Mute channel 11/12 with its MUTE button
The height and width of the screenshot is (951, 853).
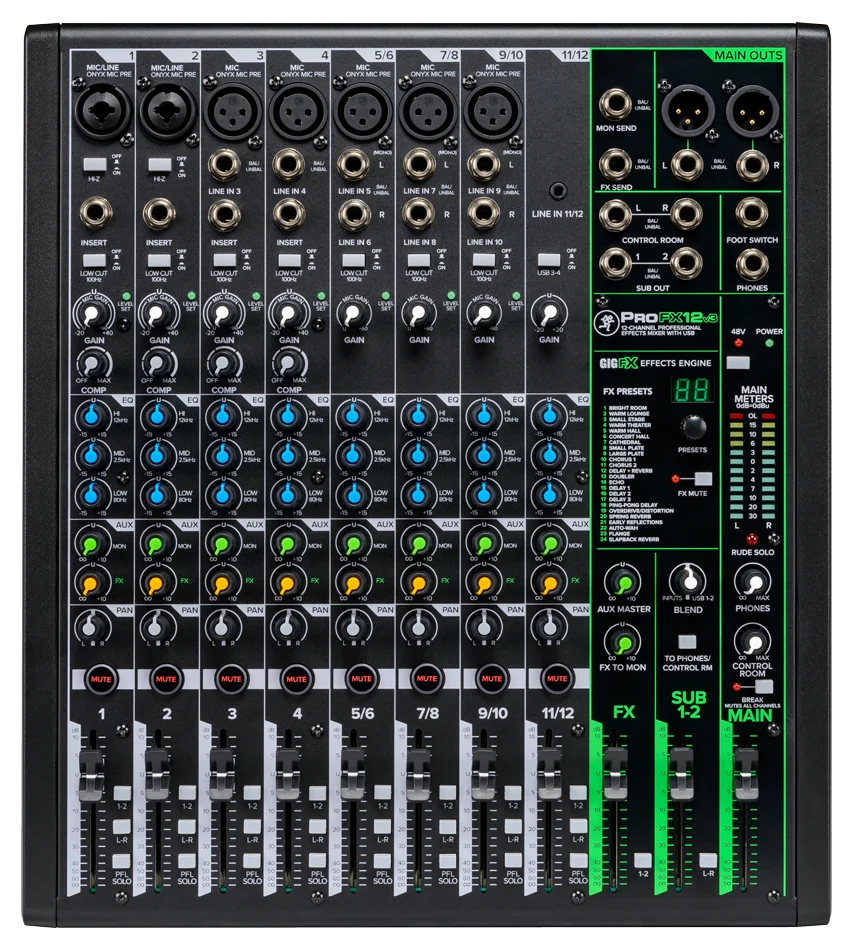click(556, 679)
